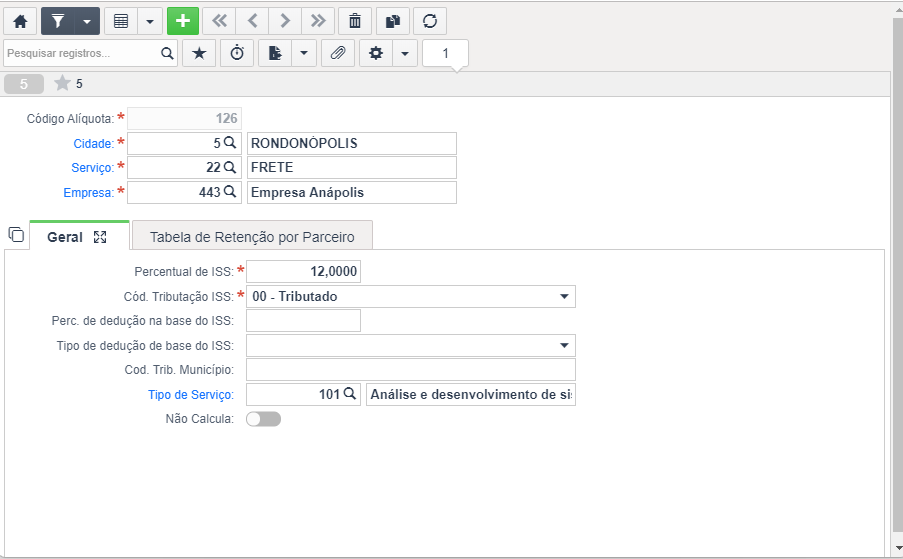Open Tipo de dedução de base dropdown
903x559 pixels.
pos(411,345)
